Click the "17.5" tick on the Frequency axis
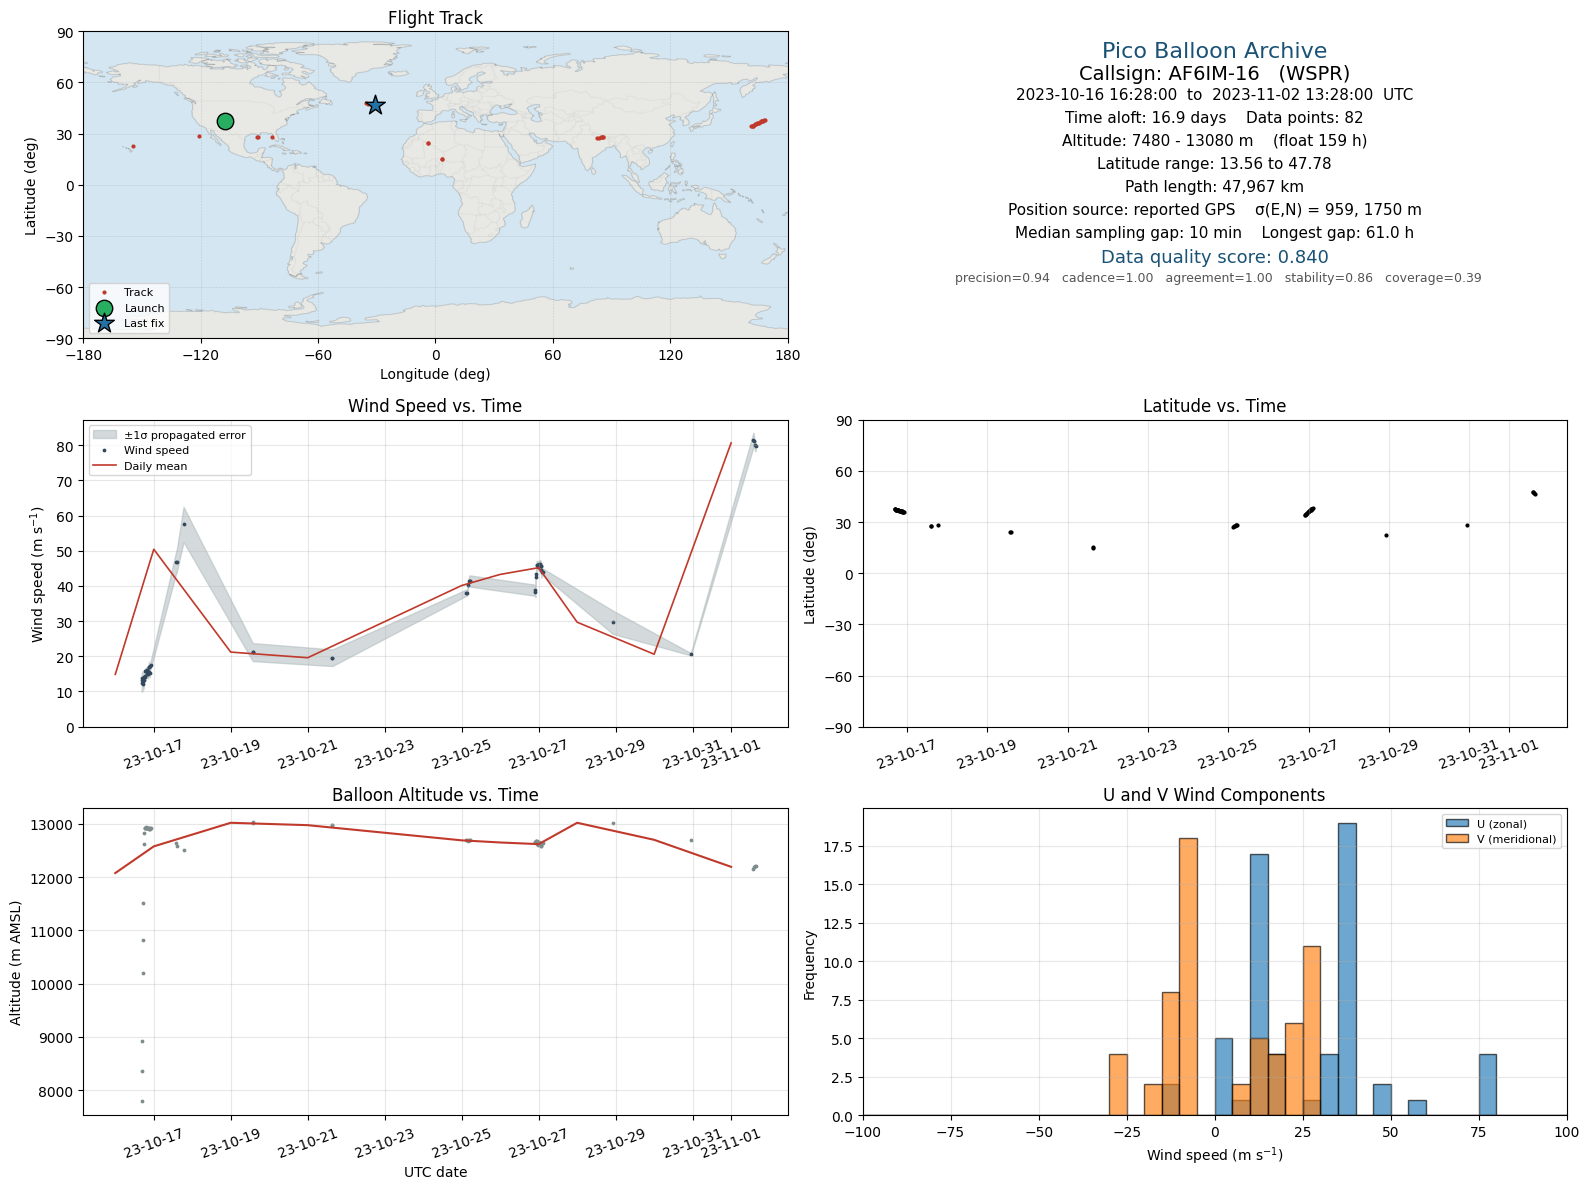Screen dimensions: 1589x1189 [840, 847]
